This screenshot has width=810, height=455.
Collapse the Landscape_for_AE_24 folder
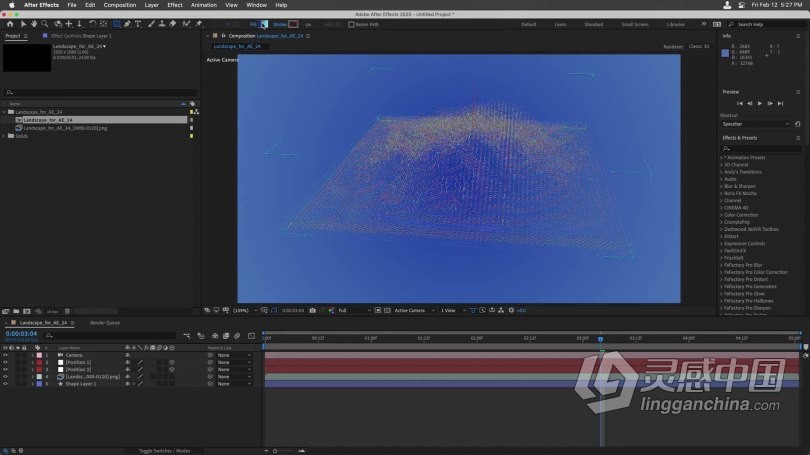[4, 112]
